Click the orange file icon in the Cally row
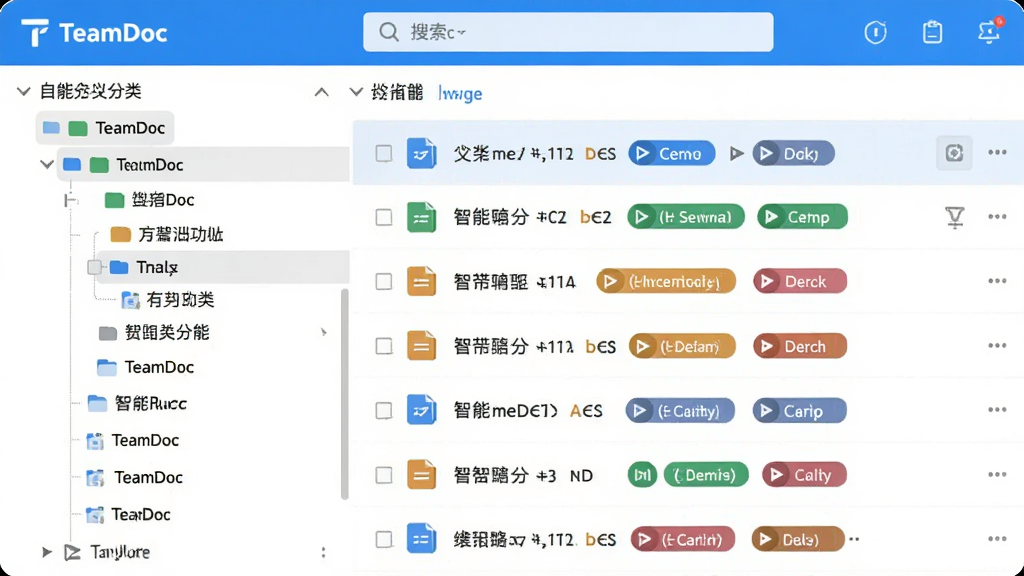 click(421, 475)
